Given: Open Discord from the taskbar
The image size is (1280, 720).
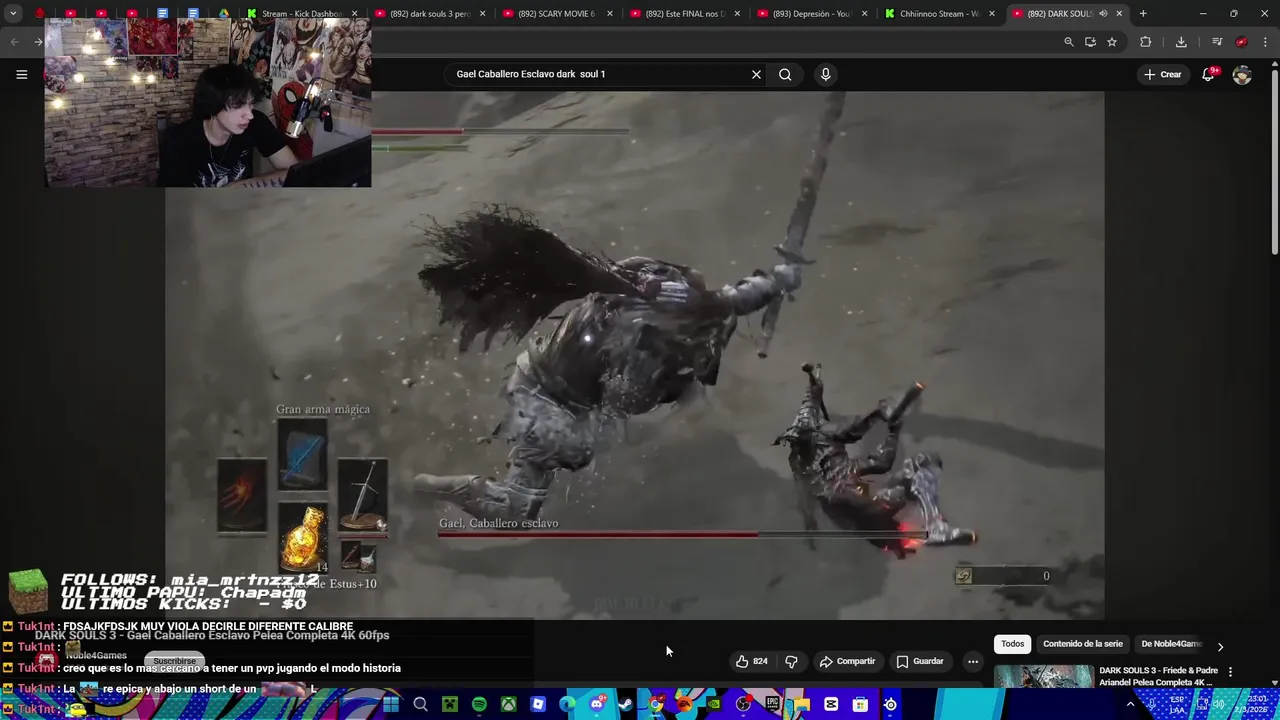Looking at the screenshot, I should [x=597, y=704].
